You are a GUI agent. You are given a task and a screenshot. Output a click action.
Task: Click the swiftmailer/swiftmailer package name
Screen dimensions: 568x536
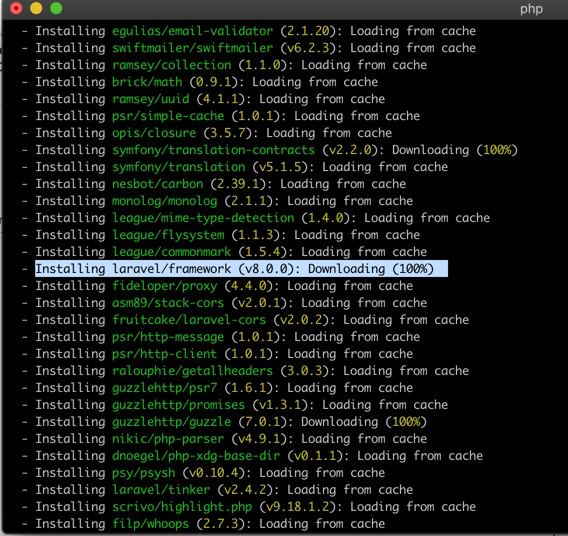coord(192,48)
